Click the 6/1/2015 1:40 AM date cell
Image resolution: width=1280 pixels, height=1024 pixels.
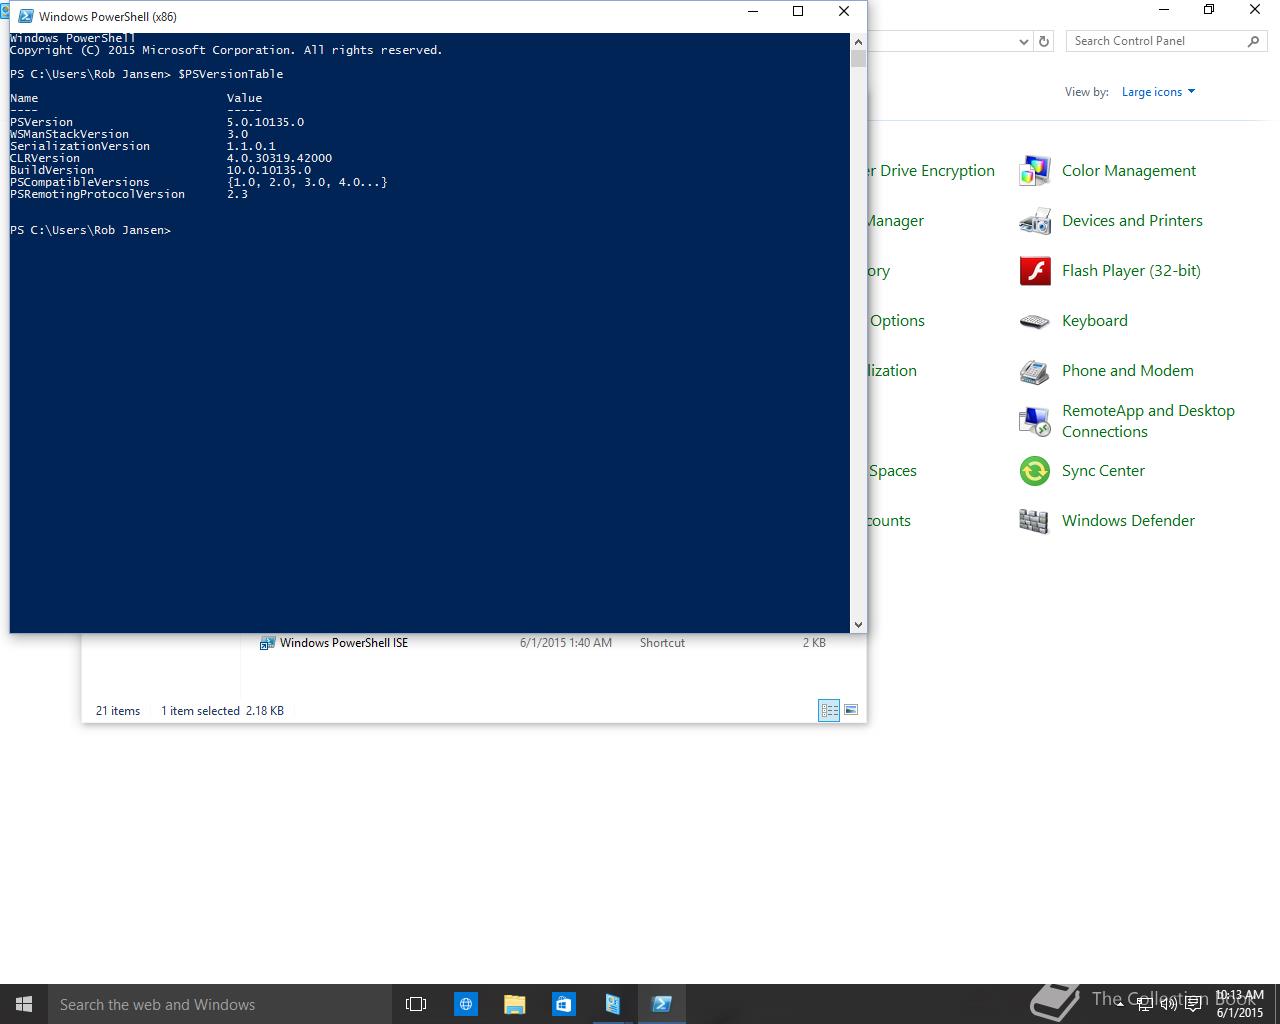pos(566,643)
